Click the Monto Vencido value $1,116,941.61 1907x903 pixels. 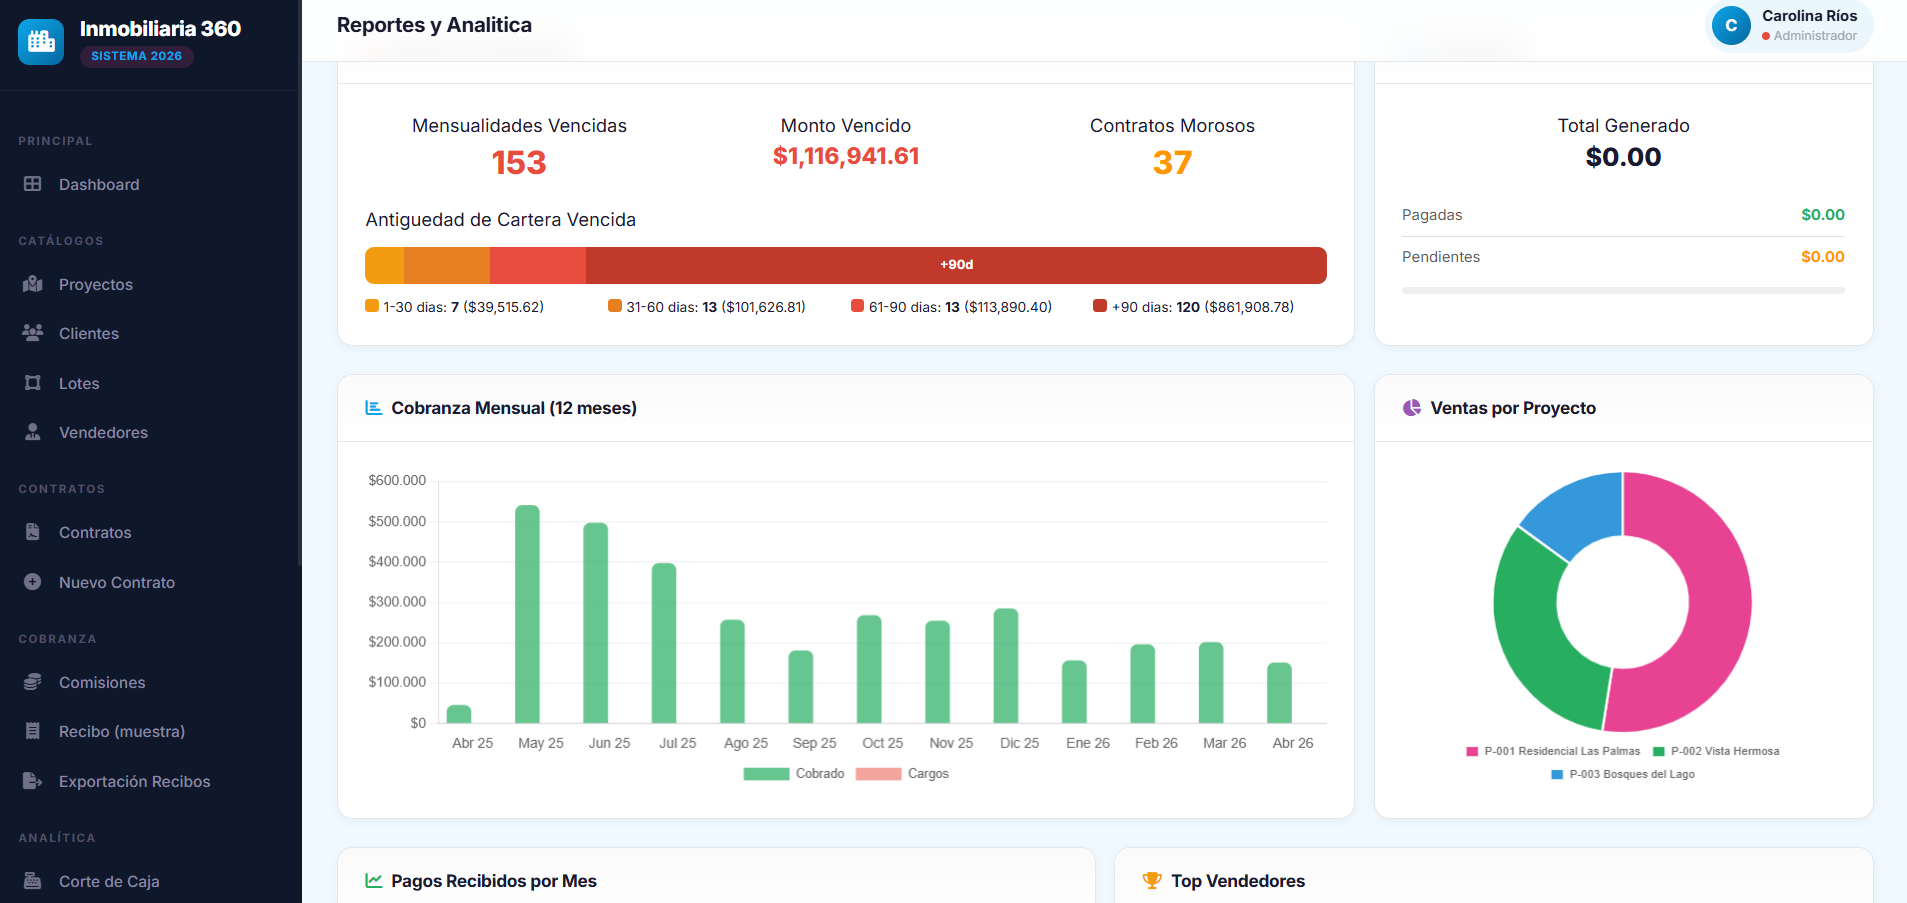coord(846,156)
